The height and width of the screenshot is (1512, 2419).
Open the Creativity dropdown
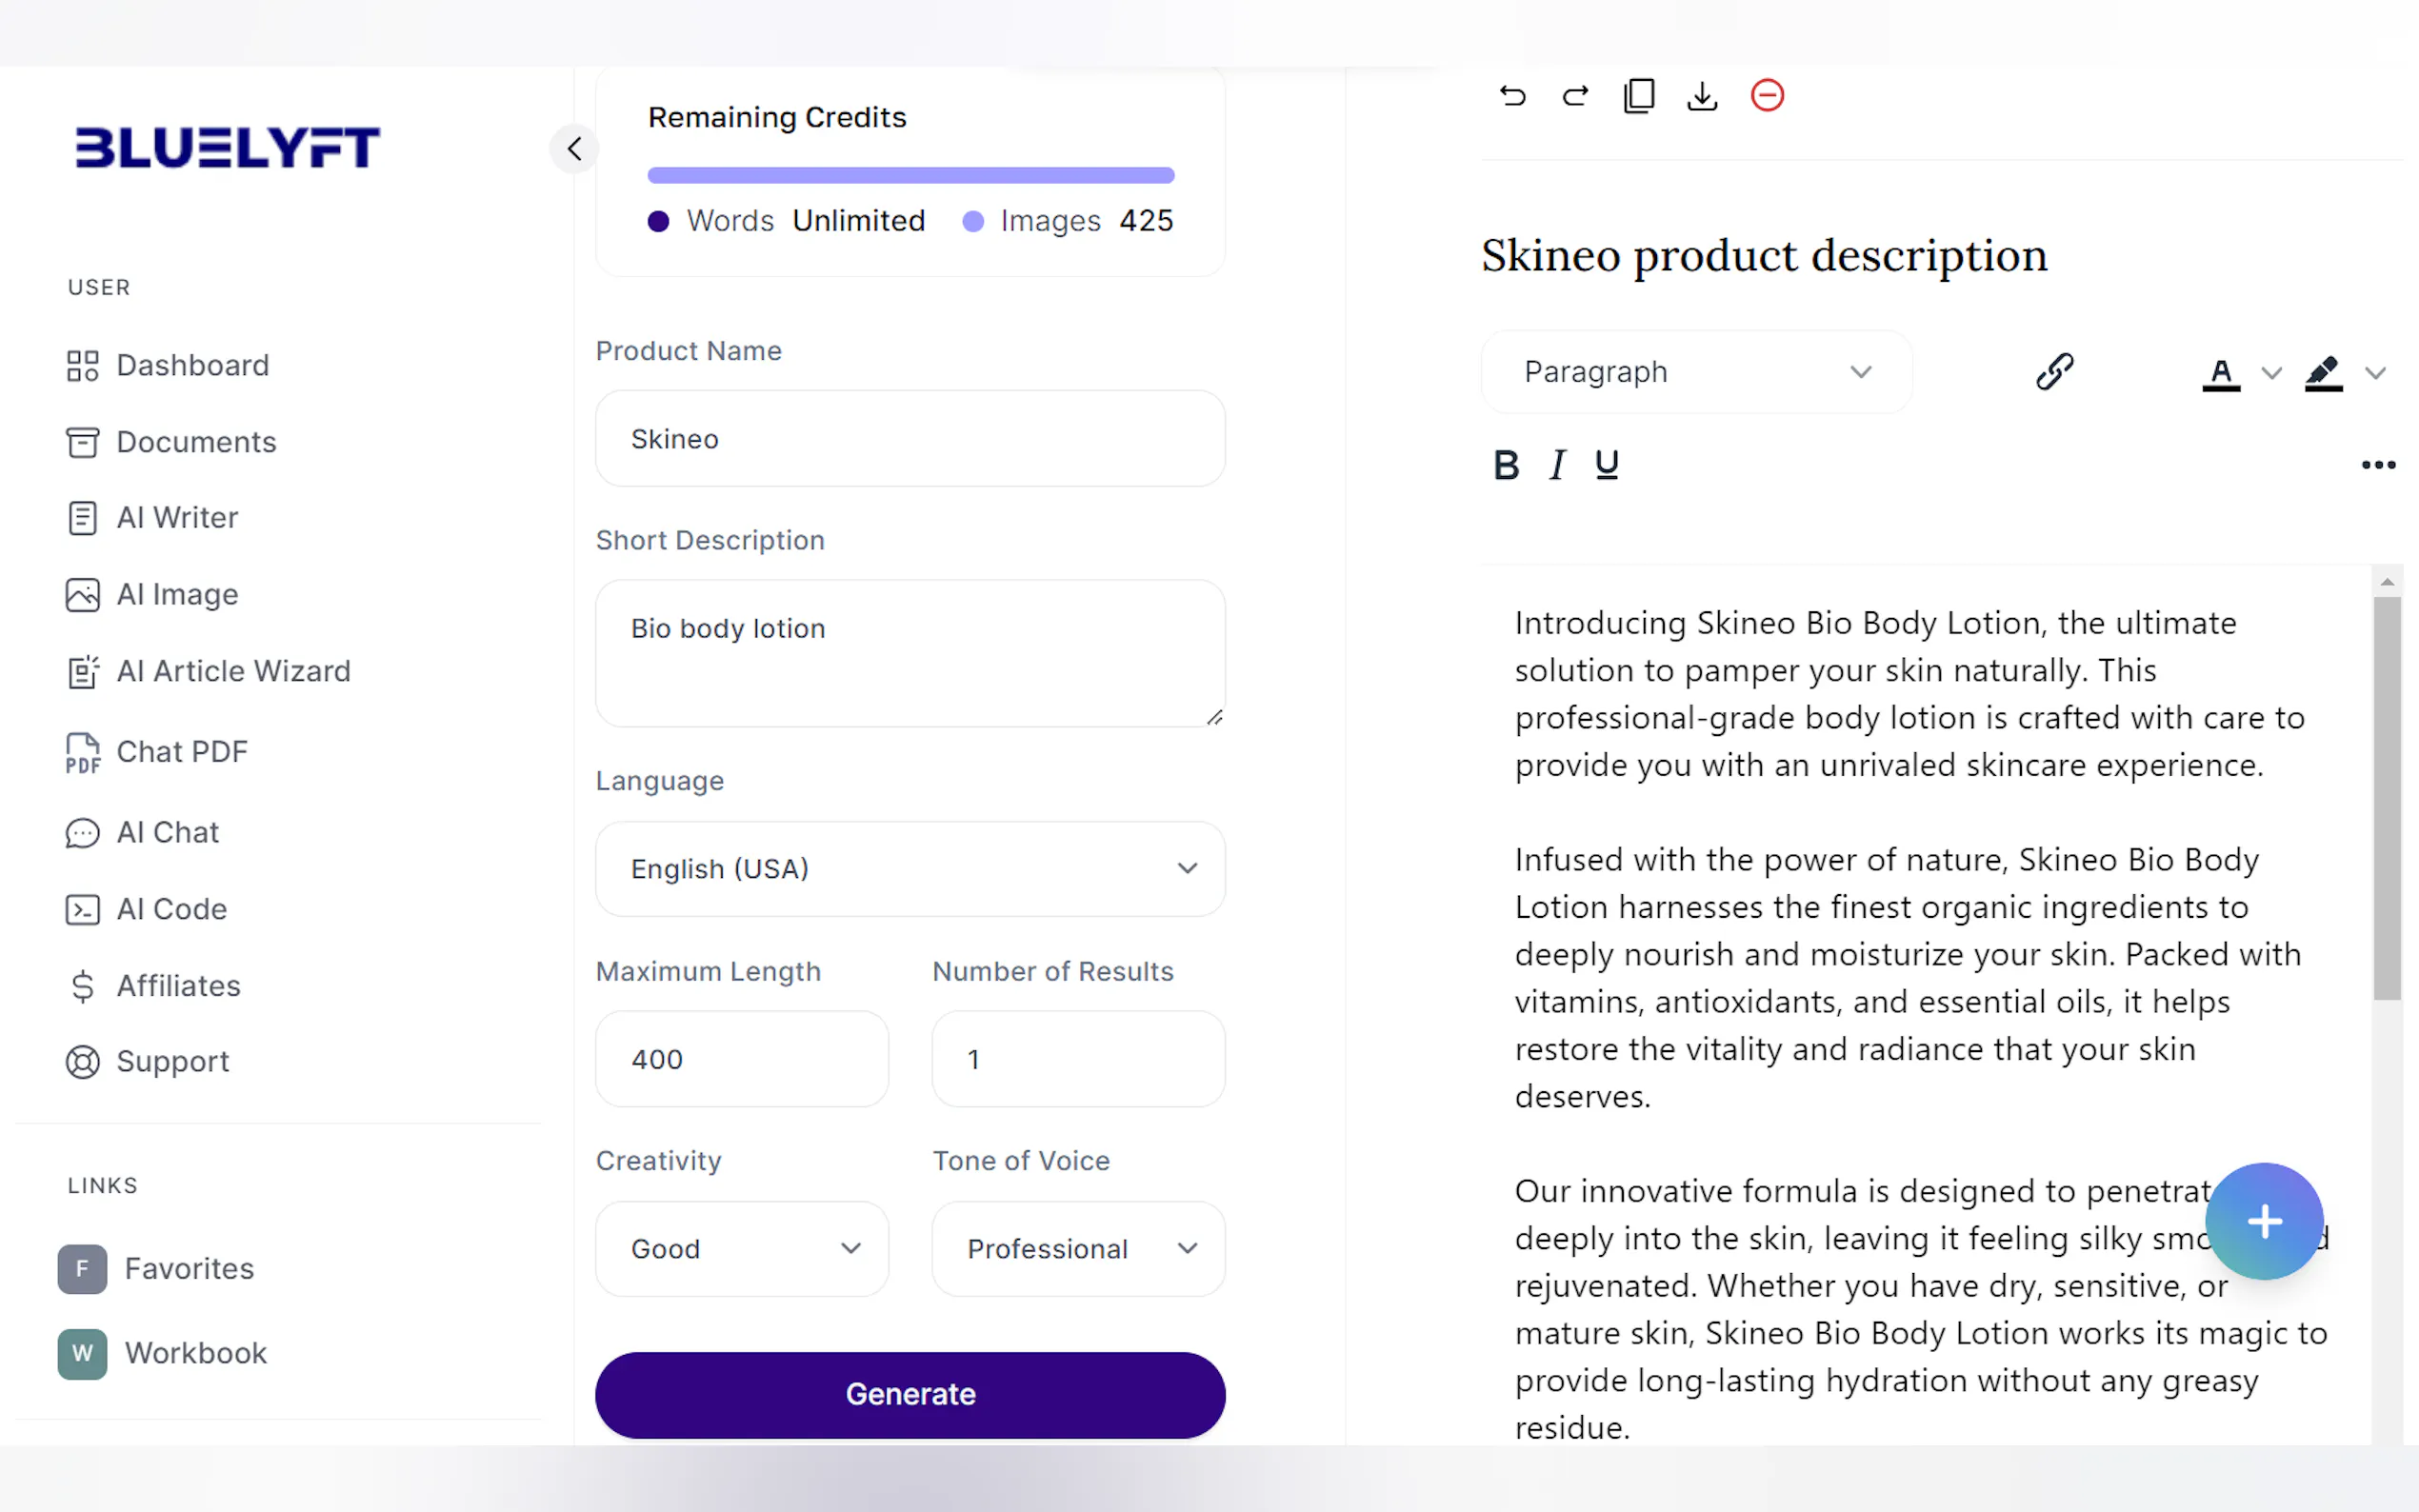pos(741,1248)
